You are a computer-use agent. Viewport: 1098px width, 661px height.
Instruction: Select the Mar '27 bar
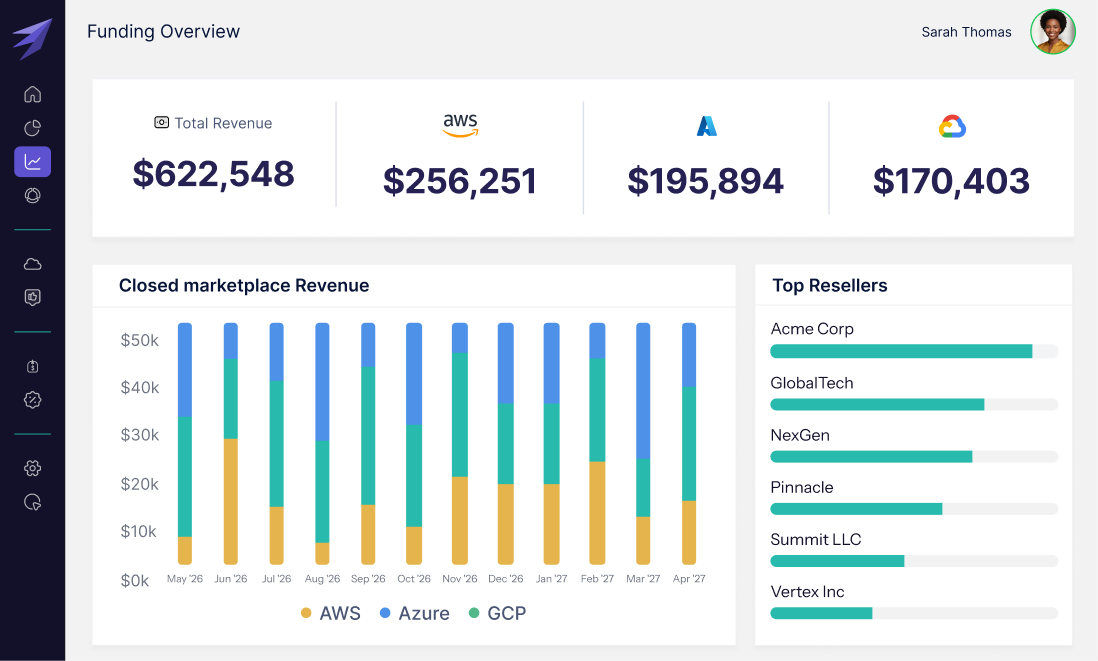(x=643, y=443)
